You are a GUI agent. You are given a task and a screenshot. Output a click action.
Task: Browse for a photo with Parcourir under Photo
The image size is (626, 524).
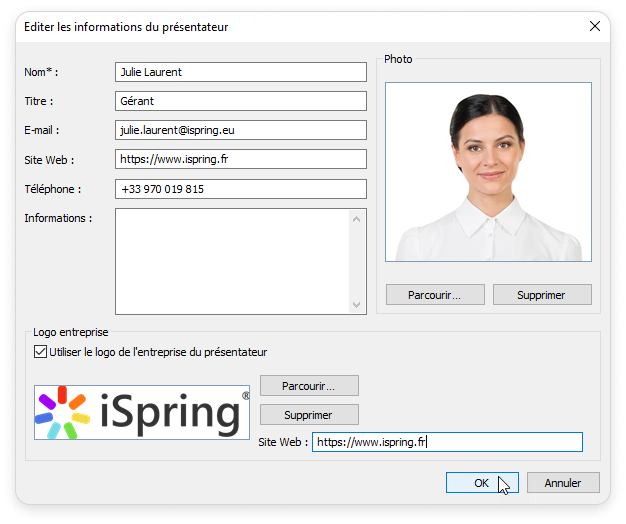pos(435,295)
